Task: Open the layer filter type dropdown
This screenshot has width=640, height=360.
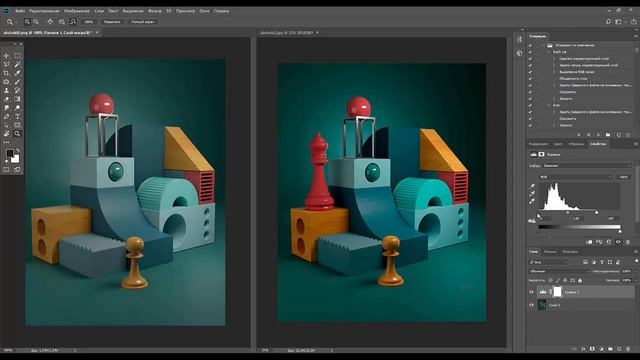Action: (549, 262)
